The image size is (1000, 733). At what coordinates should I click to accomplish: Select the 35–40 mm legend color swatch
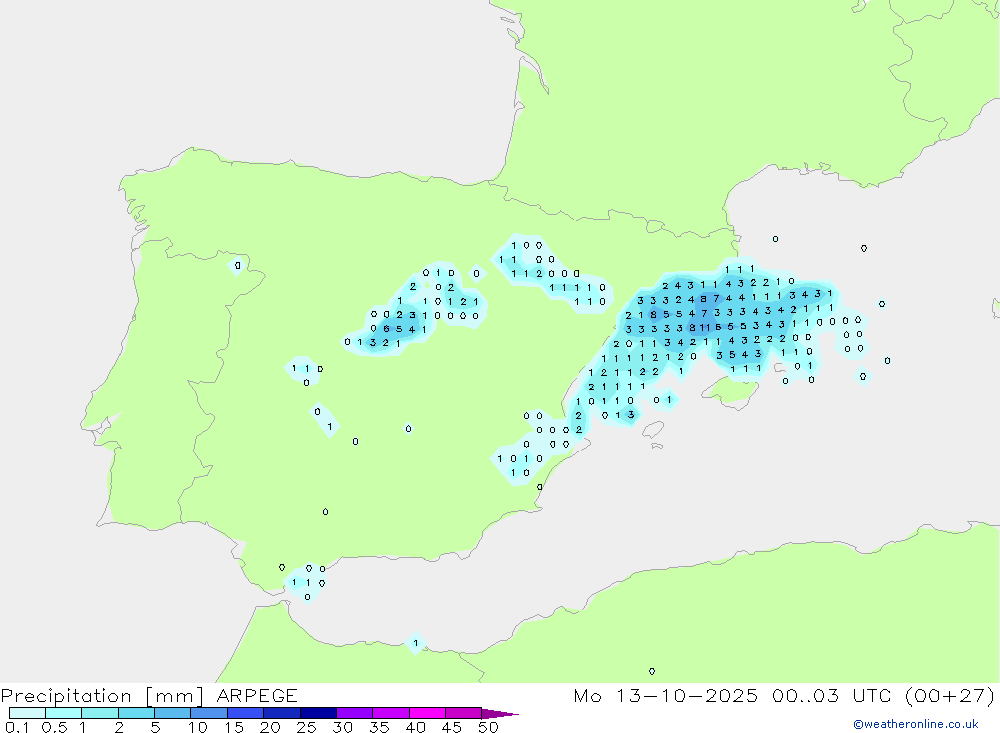pos(390,713)
